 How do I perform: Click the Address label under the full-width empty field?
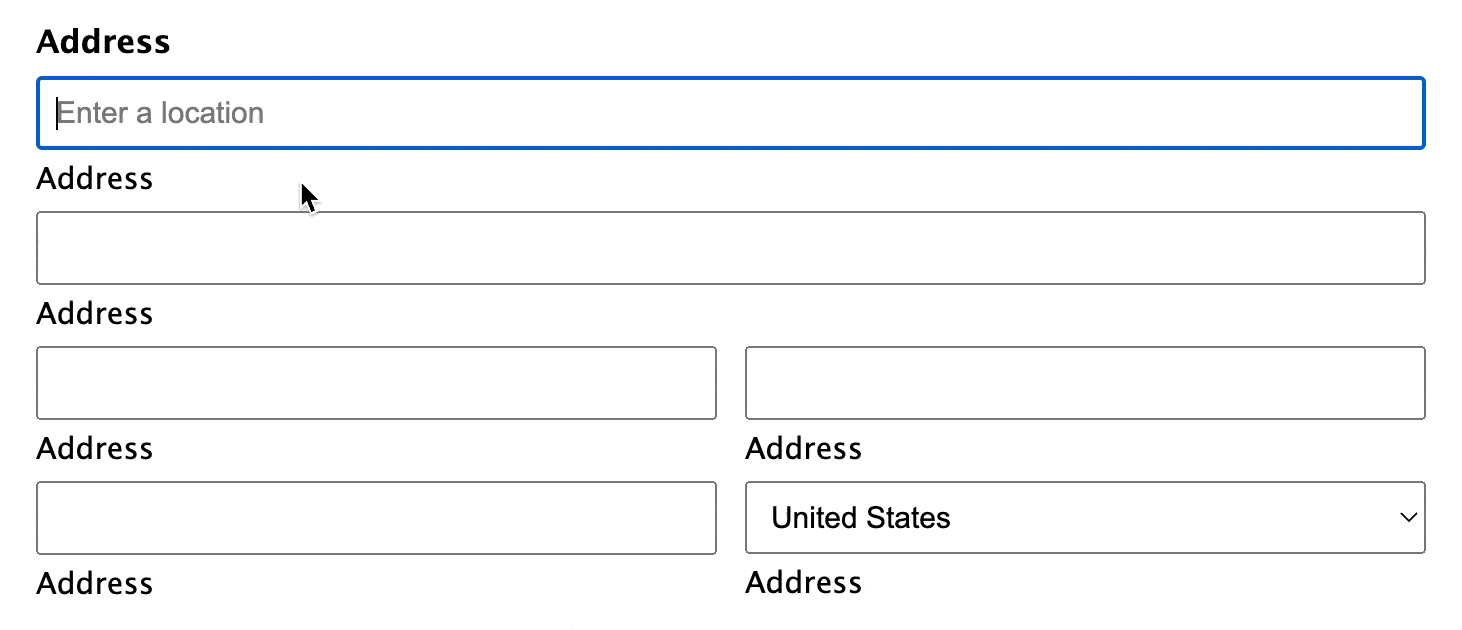click(x=95, y=314)
